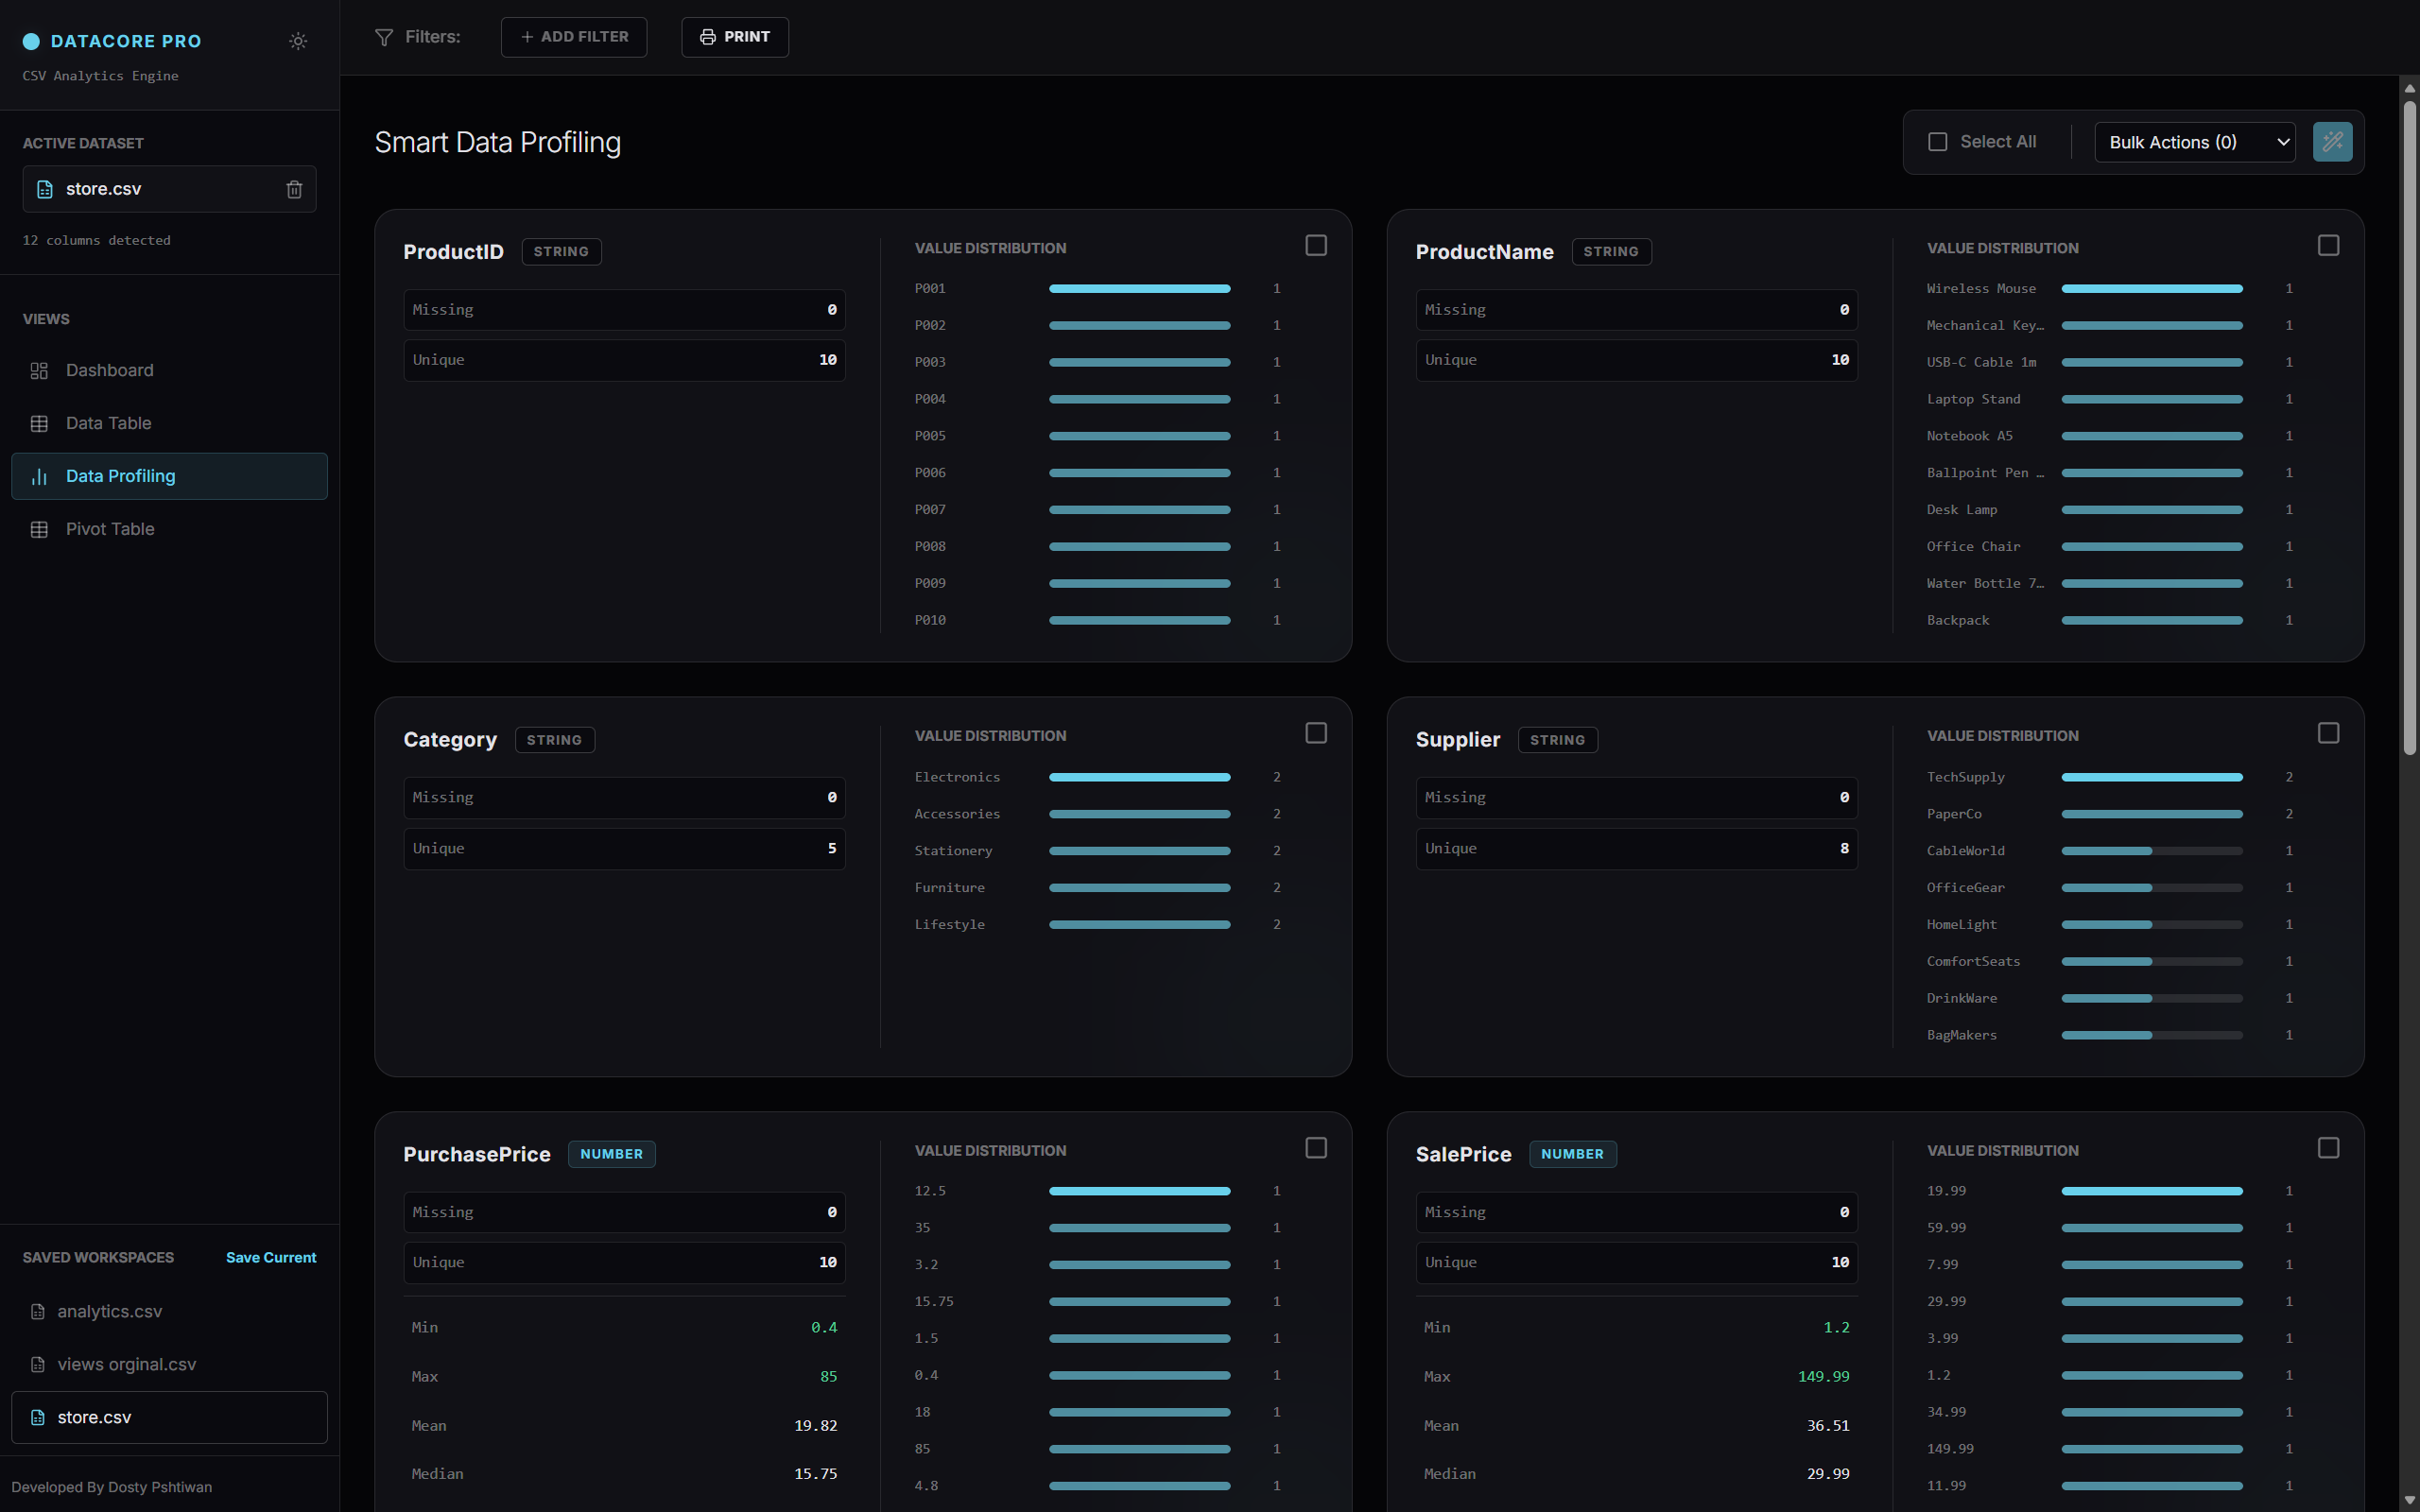Click the scrollbar down arrow
This screenshot has height=1512, width=2420.
[x=2409, y=1501]
